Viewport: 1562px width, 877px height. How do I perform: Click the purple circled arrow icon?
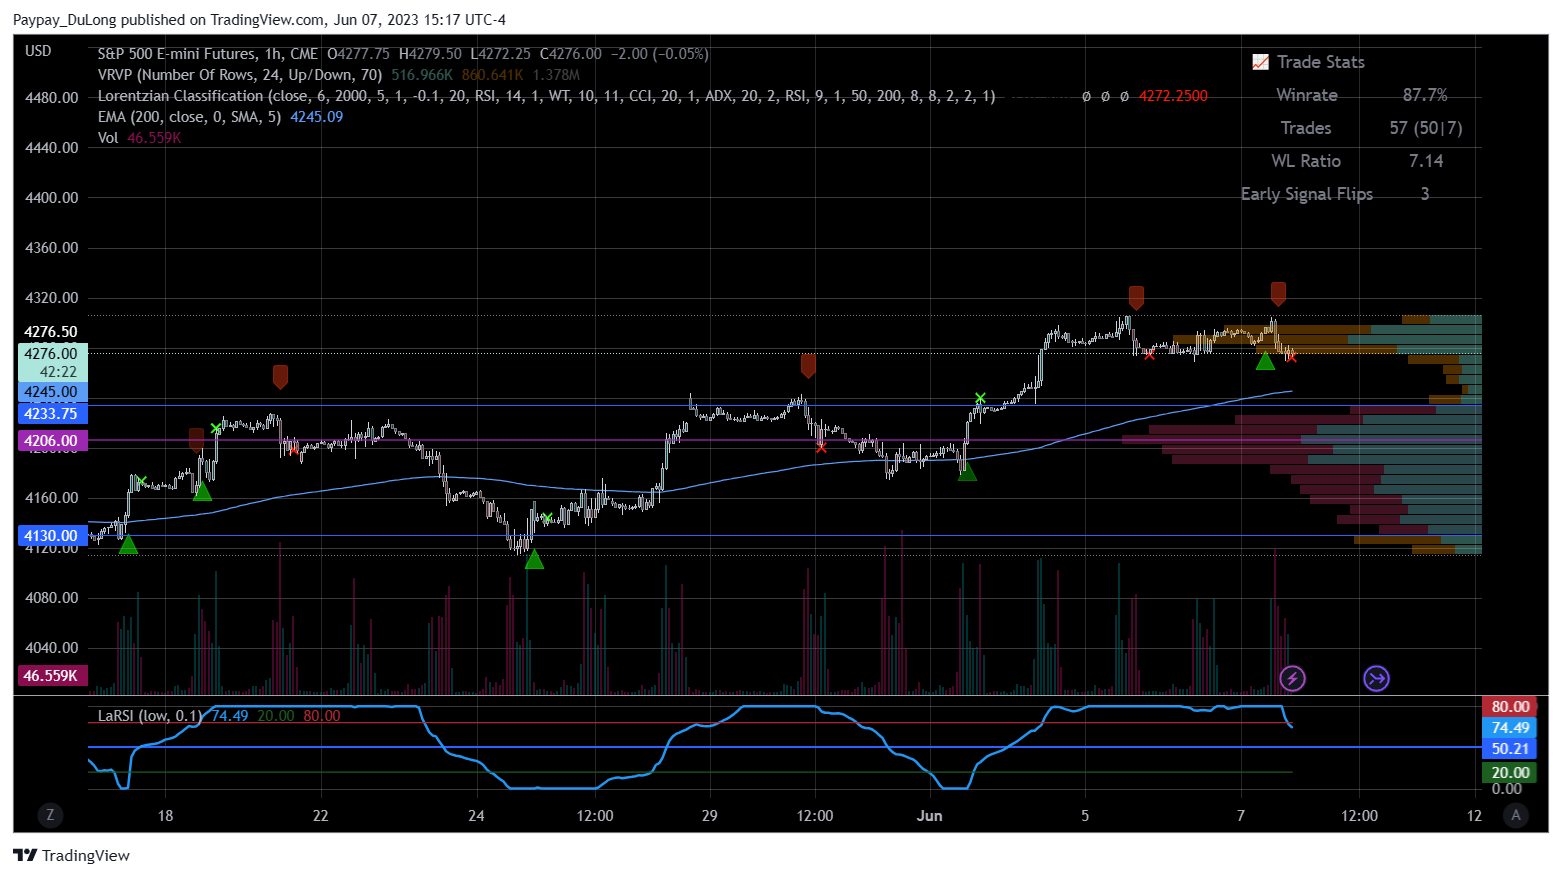tap(1376, 679)
